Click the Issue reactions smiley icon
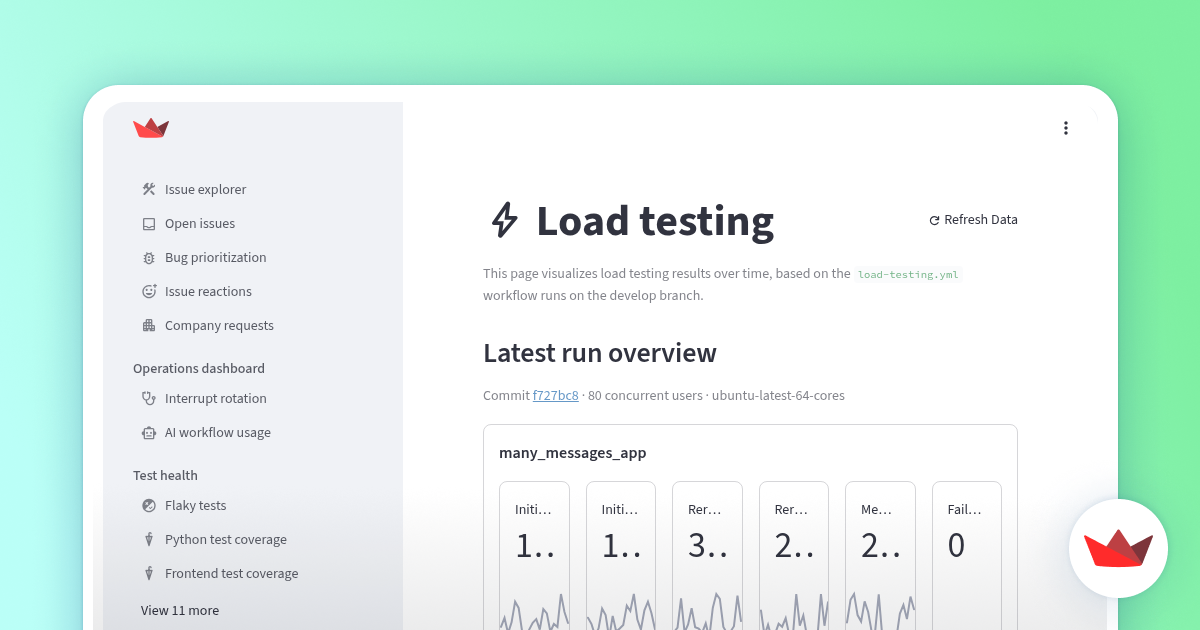The width and height of the screenshot is (1200, 630). [149, 291]
